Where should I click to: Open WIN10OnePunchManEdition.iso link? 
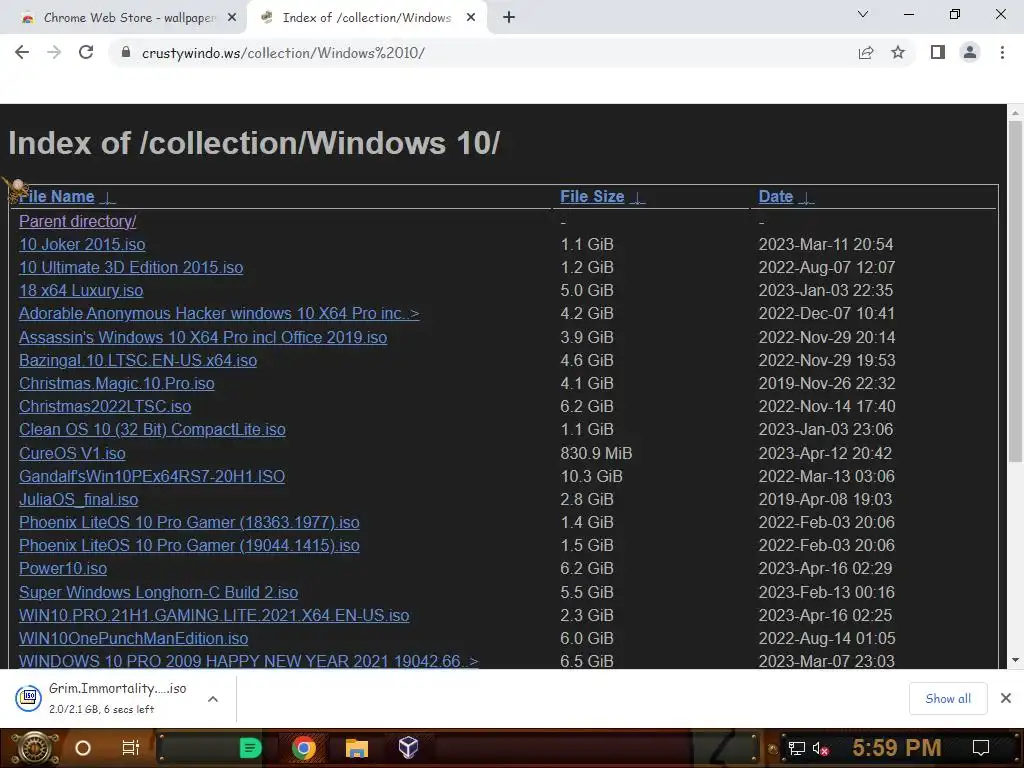click(x=134, y=638)
